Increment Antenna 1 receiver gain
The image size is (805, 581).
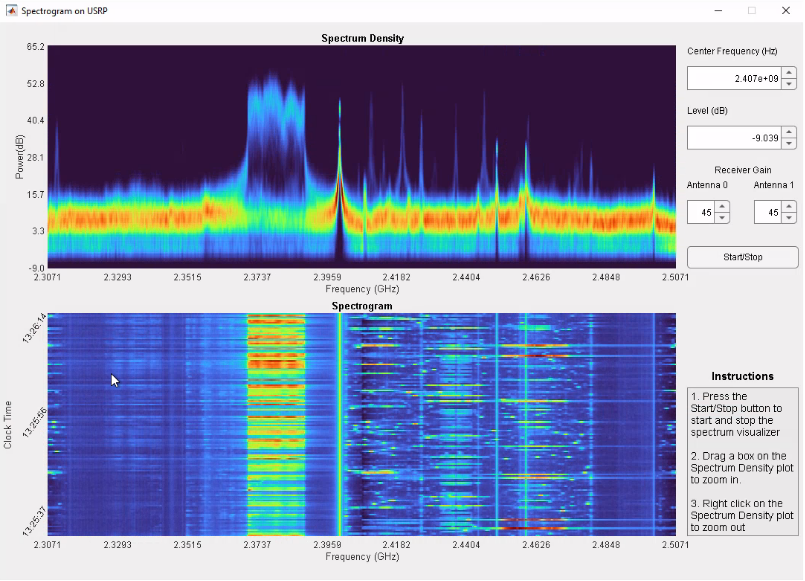tap(789, 207)
